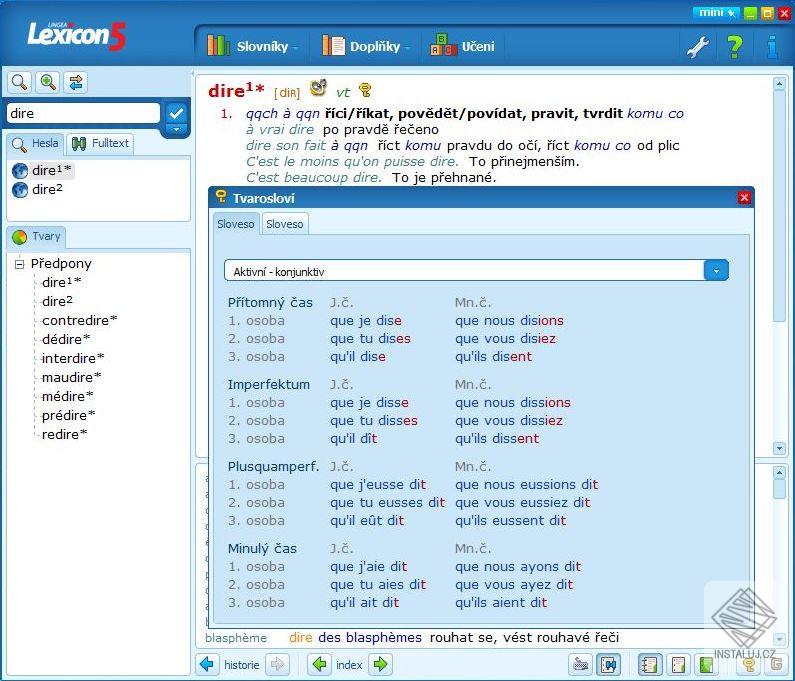Viewport: 795px width, 681px height.
Task: Toggle the structured notebook view icon
Action: click(650, 664)
